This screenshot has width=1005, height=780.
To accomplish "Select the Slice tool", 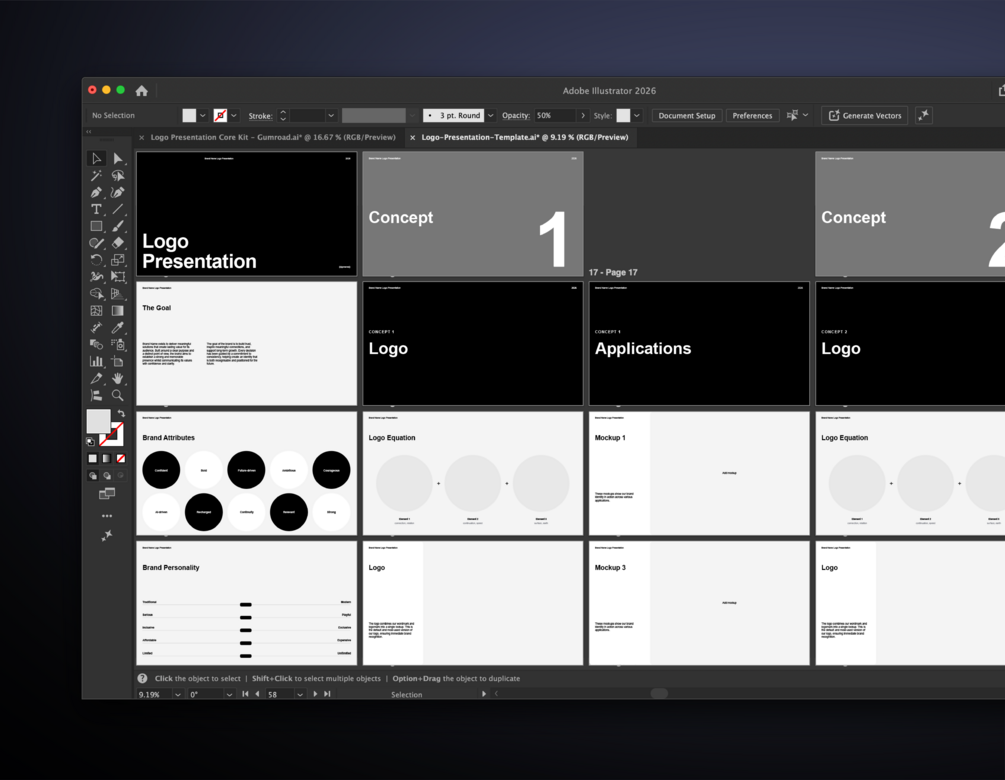I will [x=96, y=378].
